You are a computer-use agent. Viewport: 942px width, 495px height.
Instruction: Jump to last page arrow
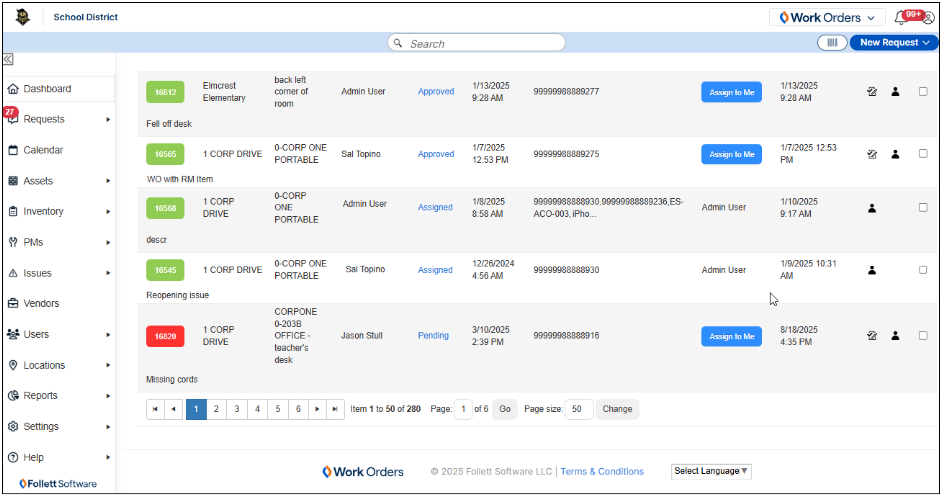click(x=335, y=409)
